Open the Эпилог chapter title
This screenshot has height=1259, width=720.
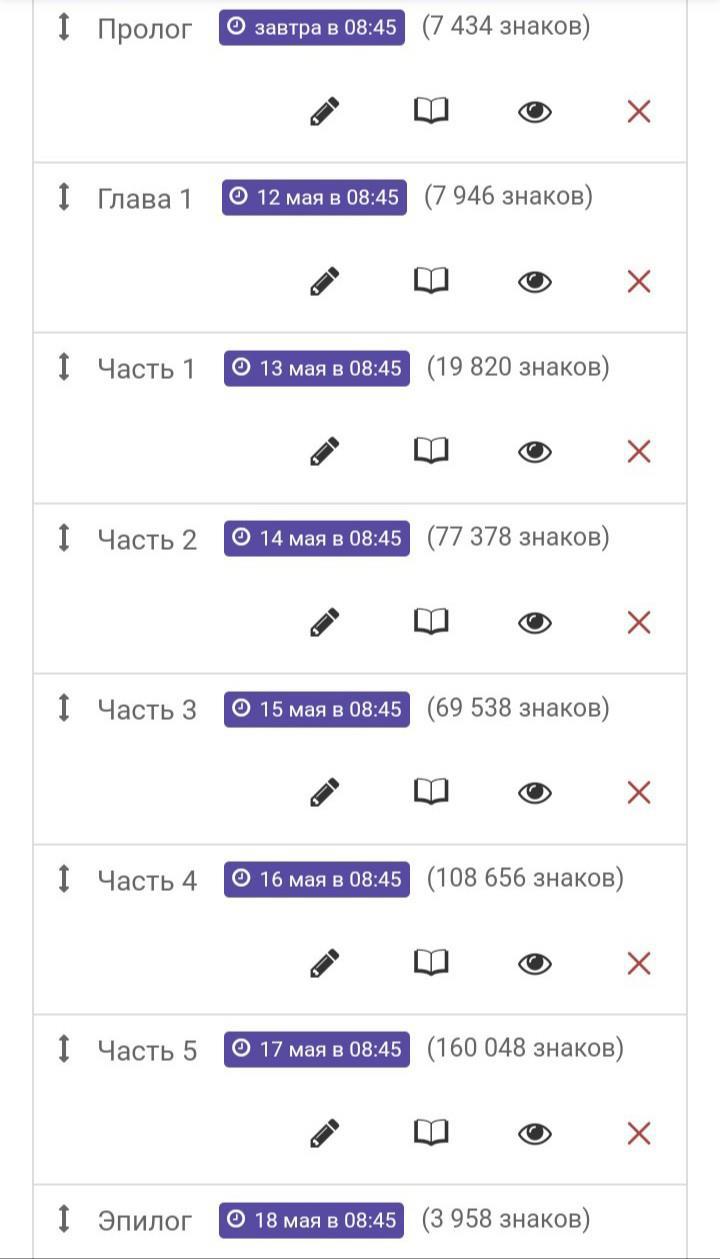click(x=145, y=1221)
